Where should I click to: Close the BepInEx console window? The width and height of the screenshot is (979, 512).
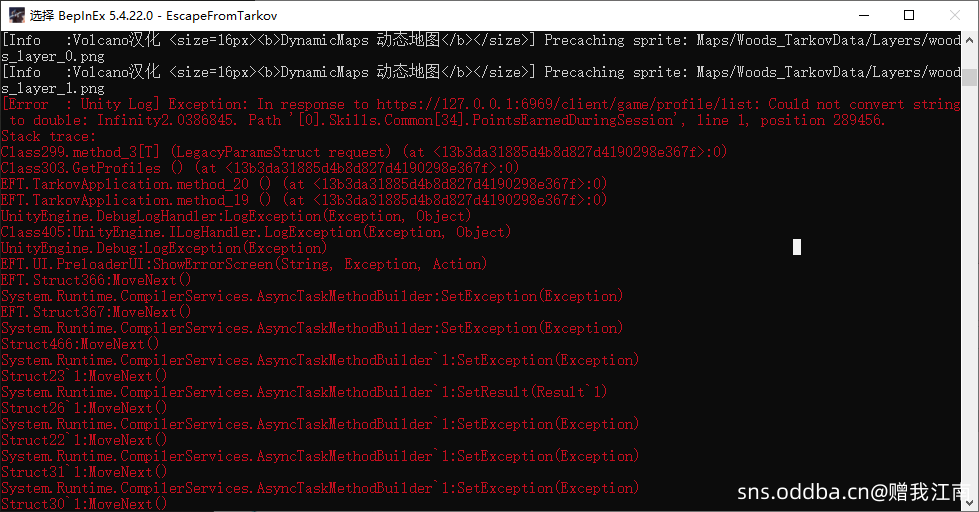point(955,15)
